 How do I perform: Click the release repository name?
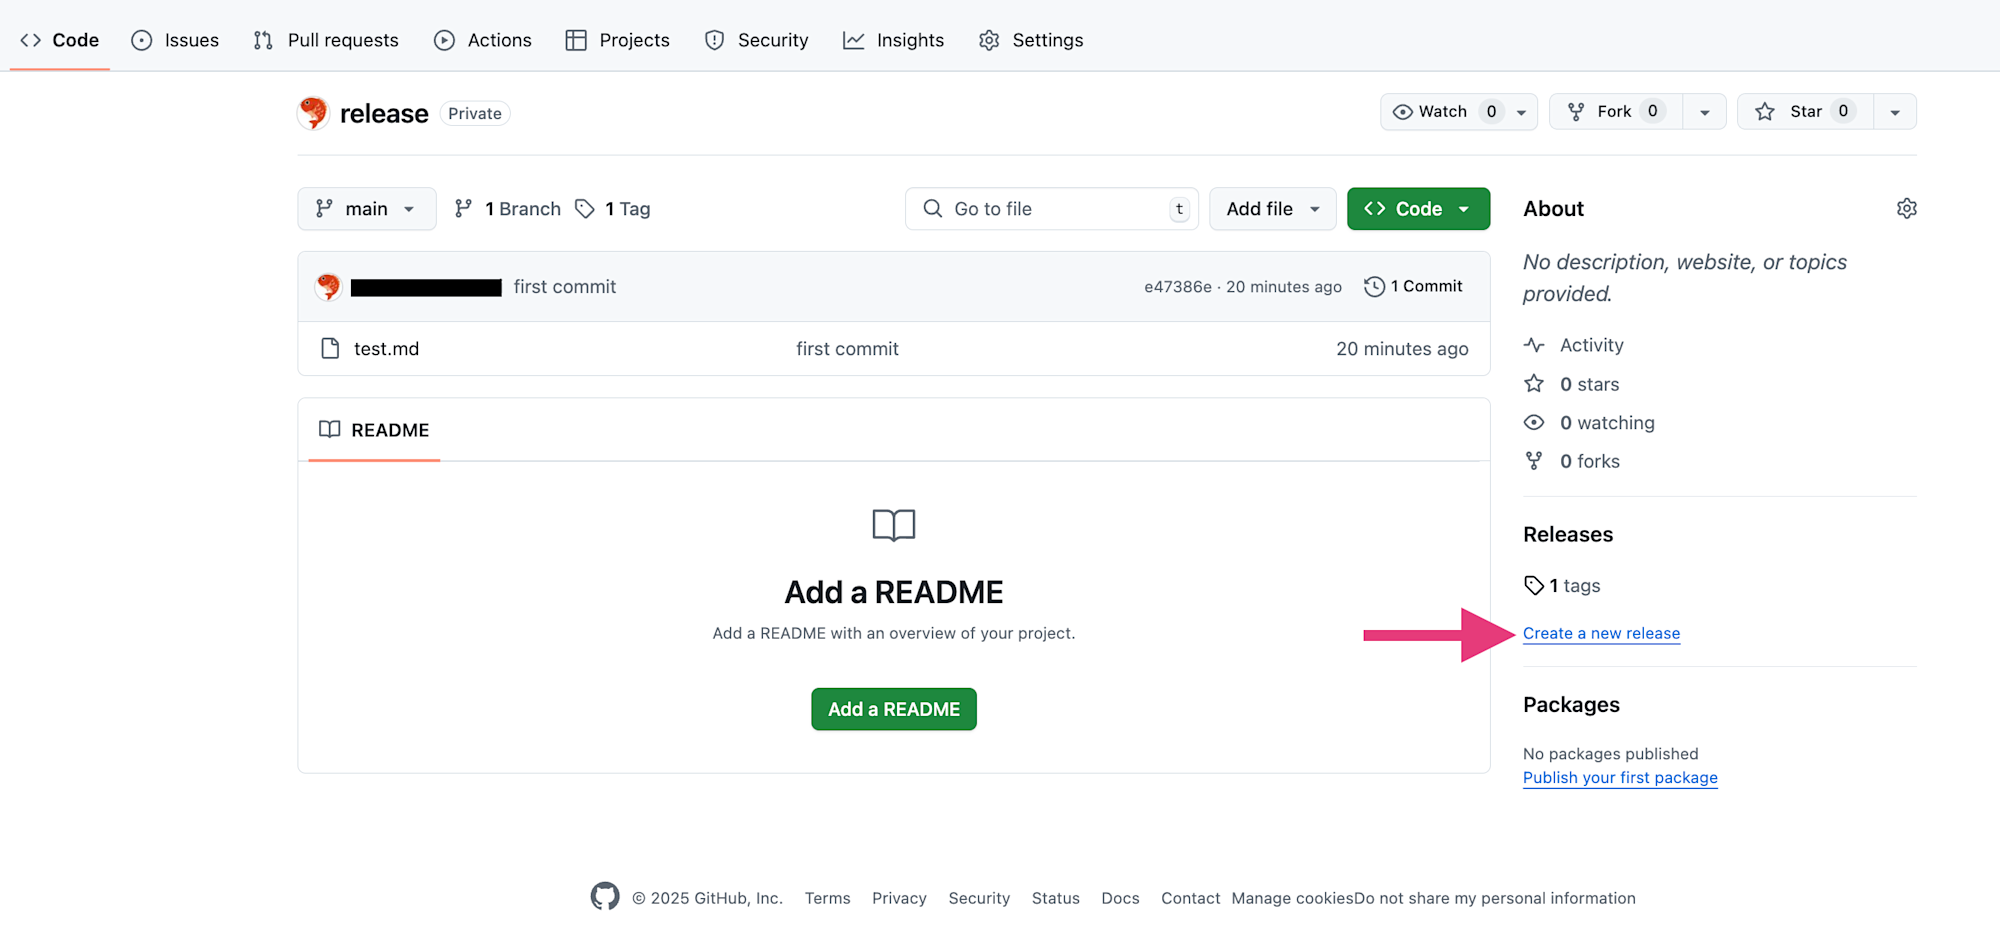384,114
